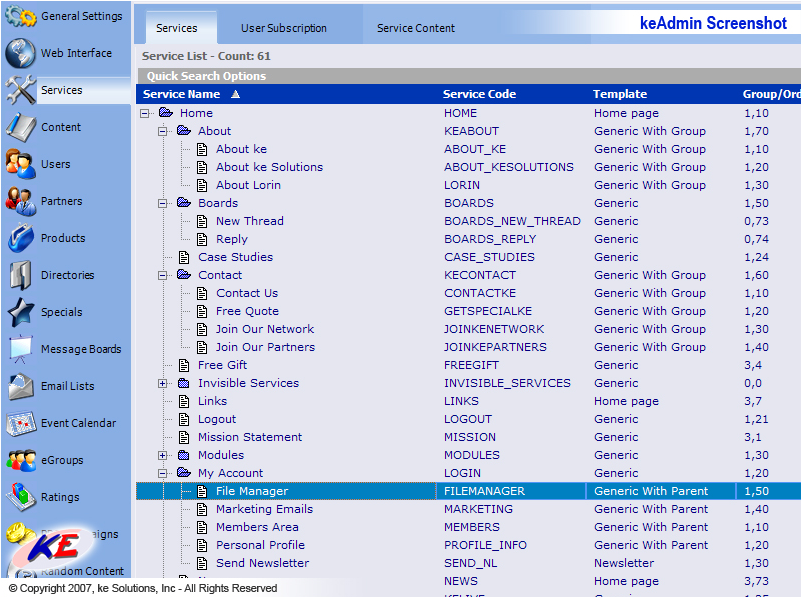
Task: Expand the Invisible Services node
Action: [x=163, y=383]
